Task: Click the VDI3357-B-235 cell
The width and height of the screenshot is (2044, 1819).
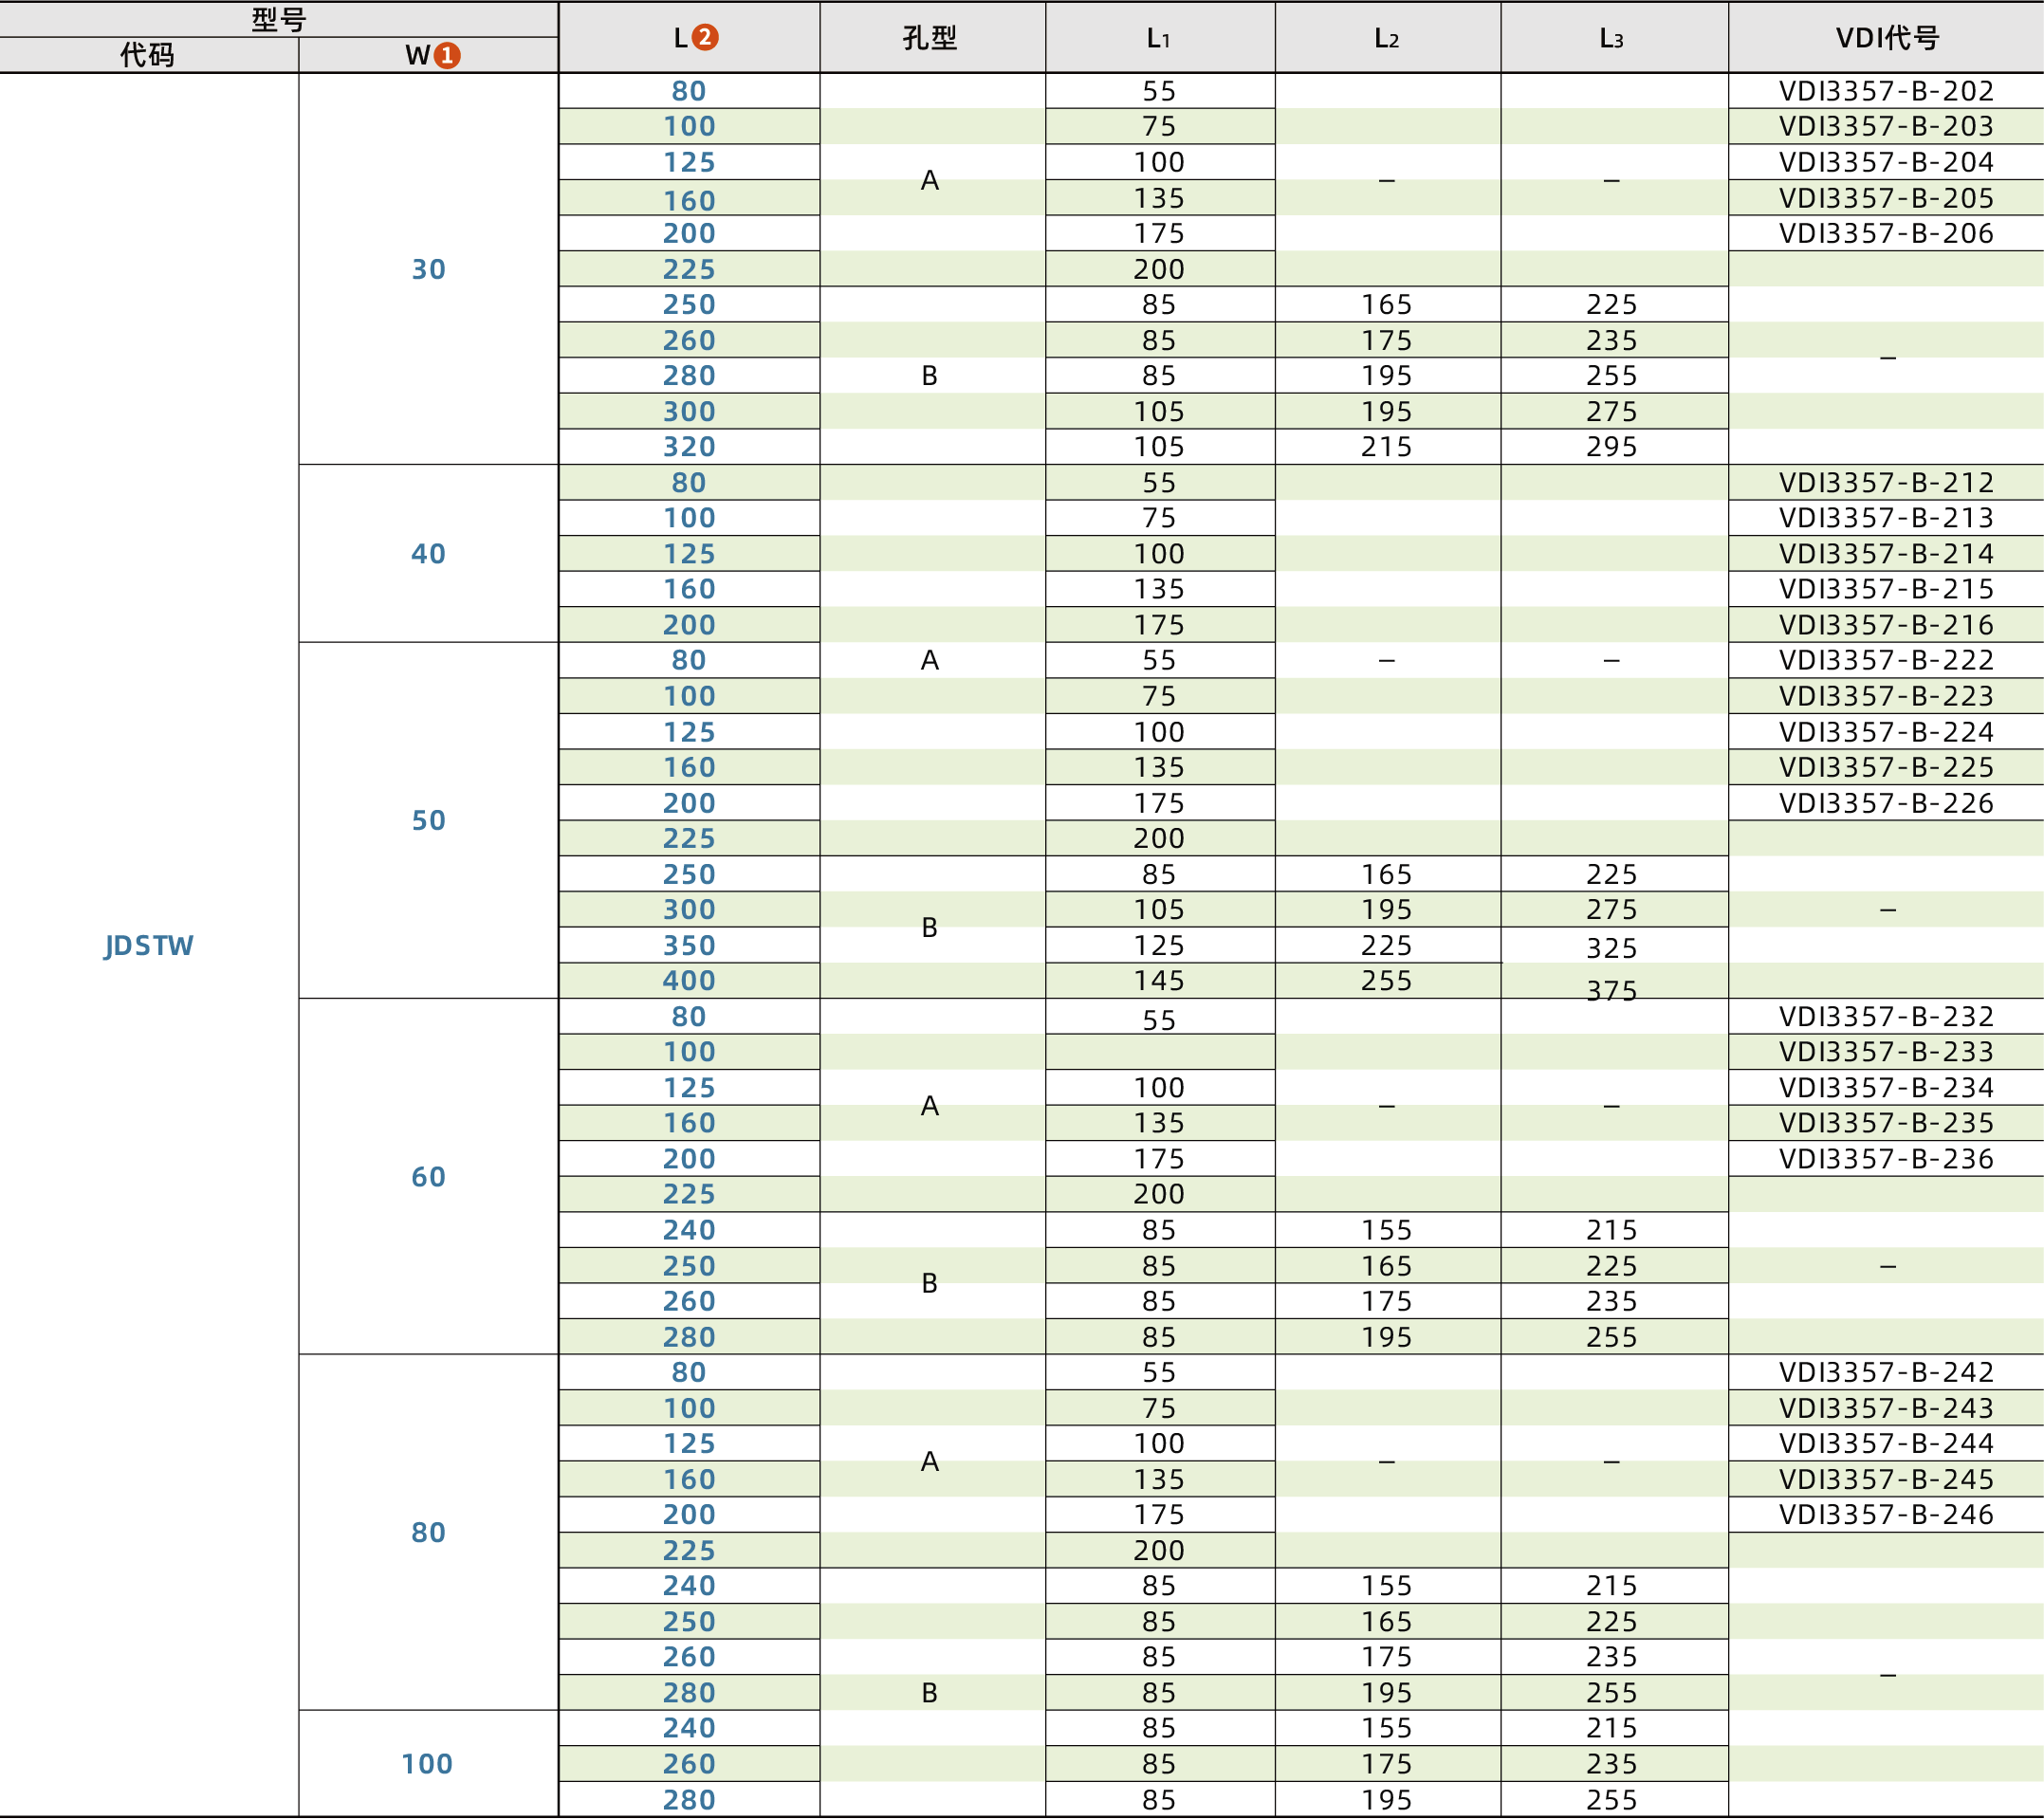Action: tap(1885, 1123)
